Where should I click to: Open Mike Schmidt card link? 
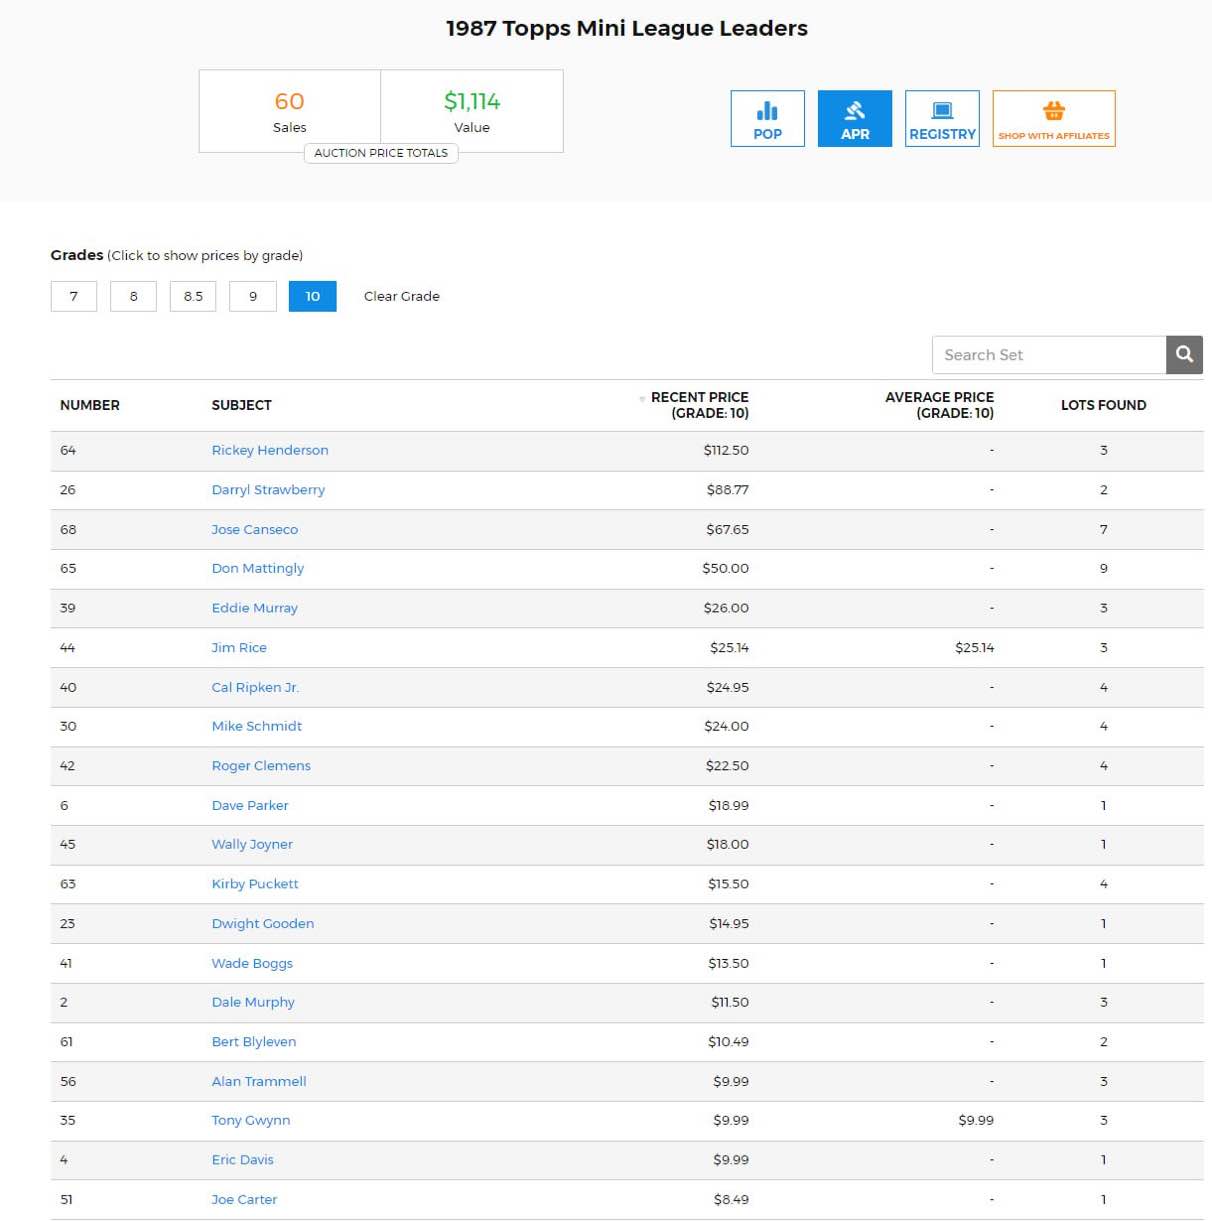click(x=257, y=726)
